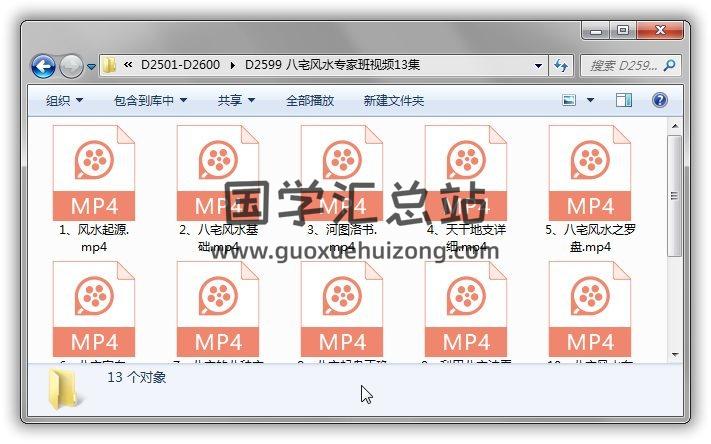The image size is (711, 444).
Task: Click the folder icon in details pane
Action: click(64, 389)
